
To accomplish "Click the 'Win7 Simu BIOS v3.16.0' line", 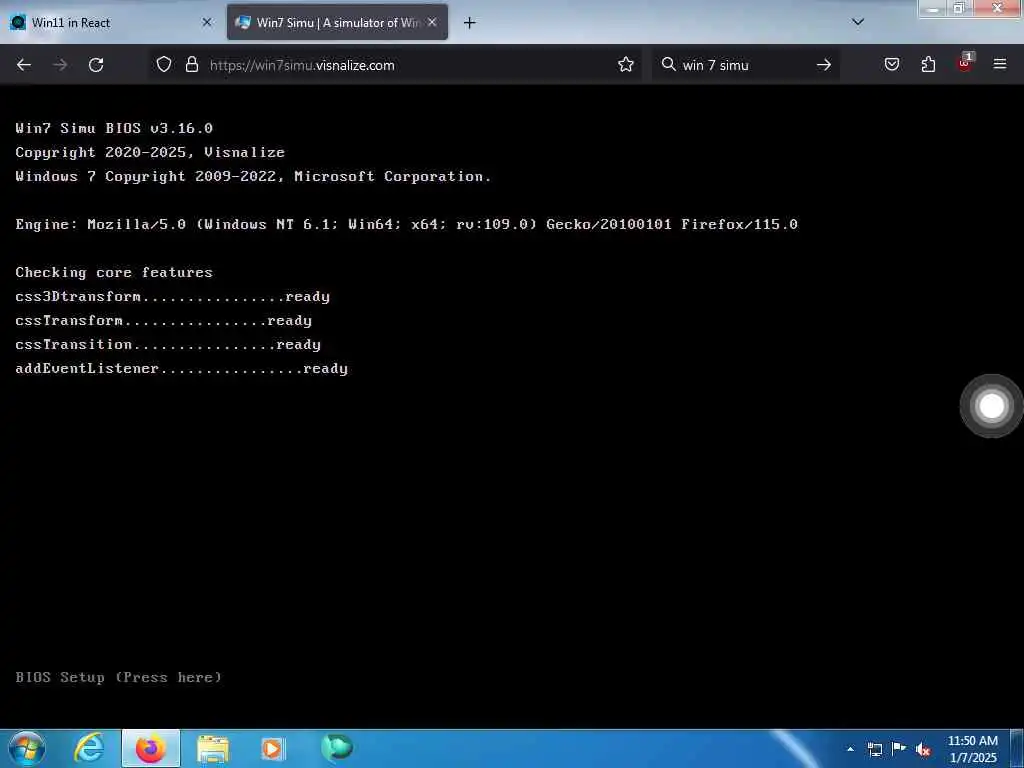I will click(114, 128).
